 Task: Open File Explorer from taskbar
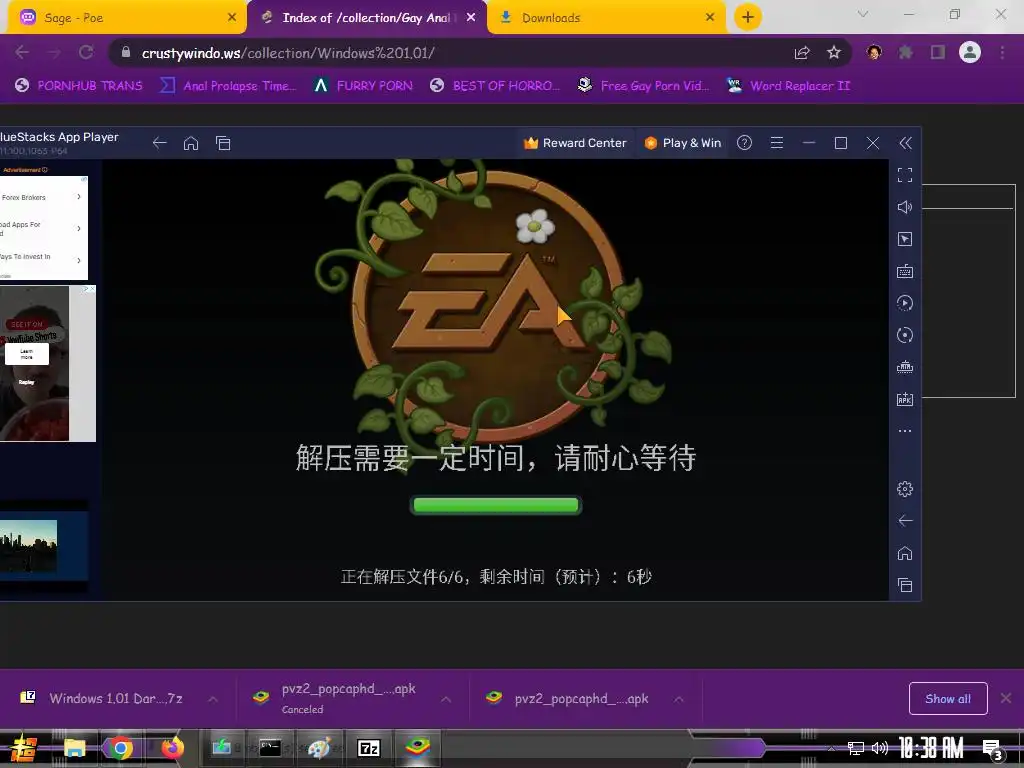pos(74,748)
